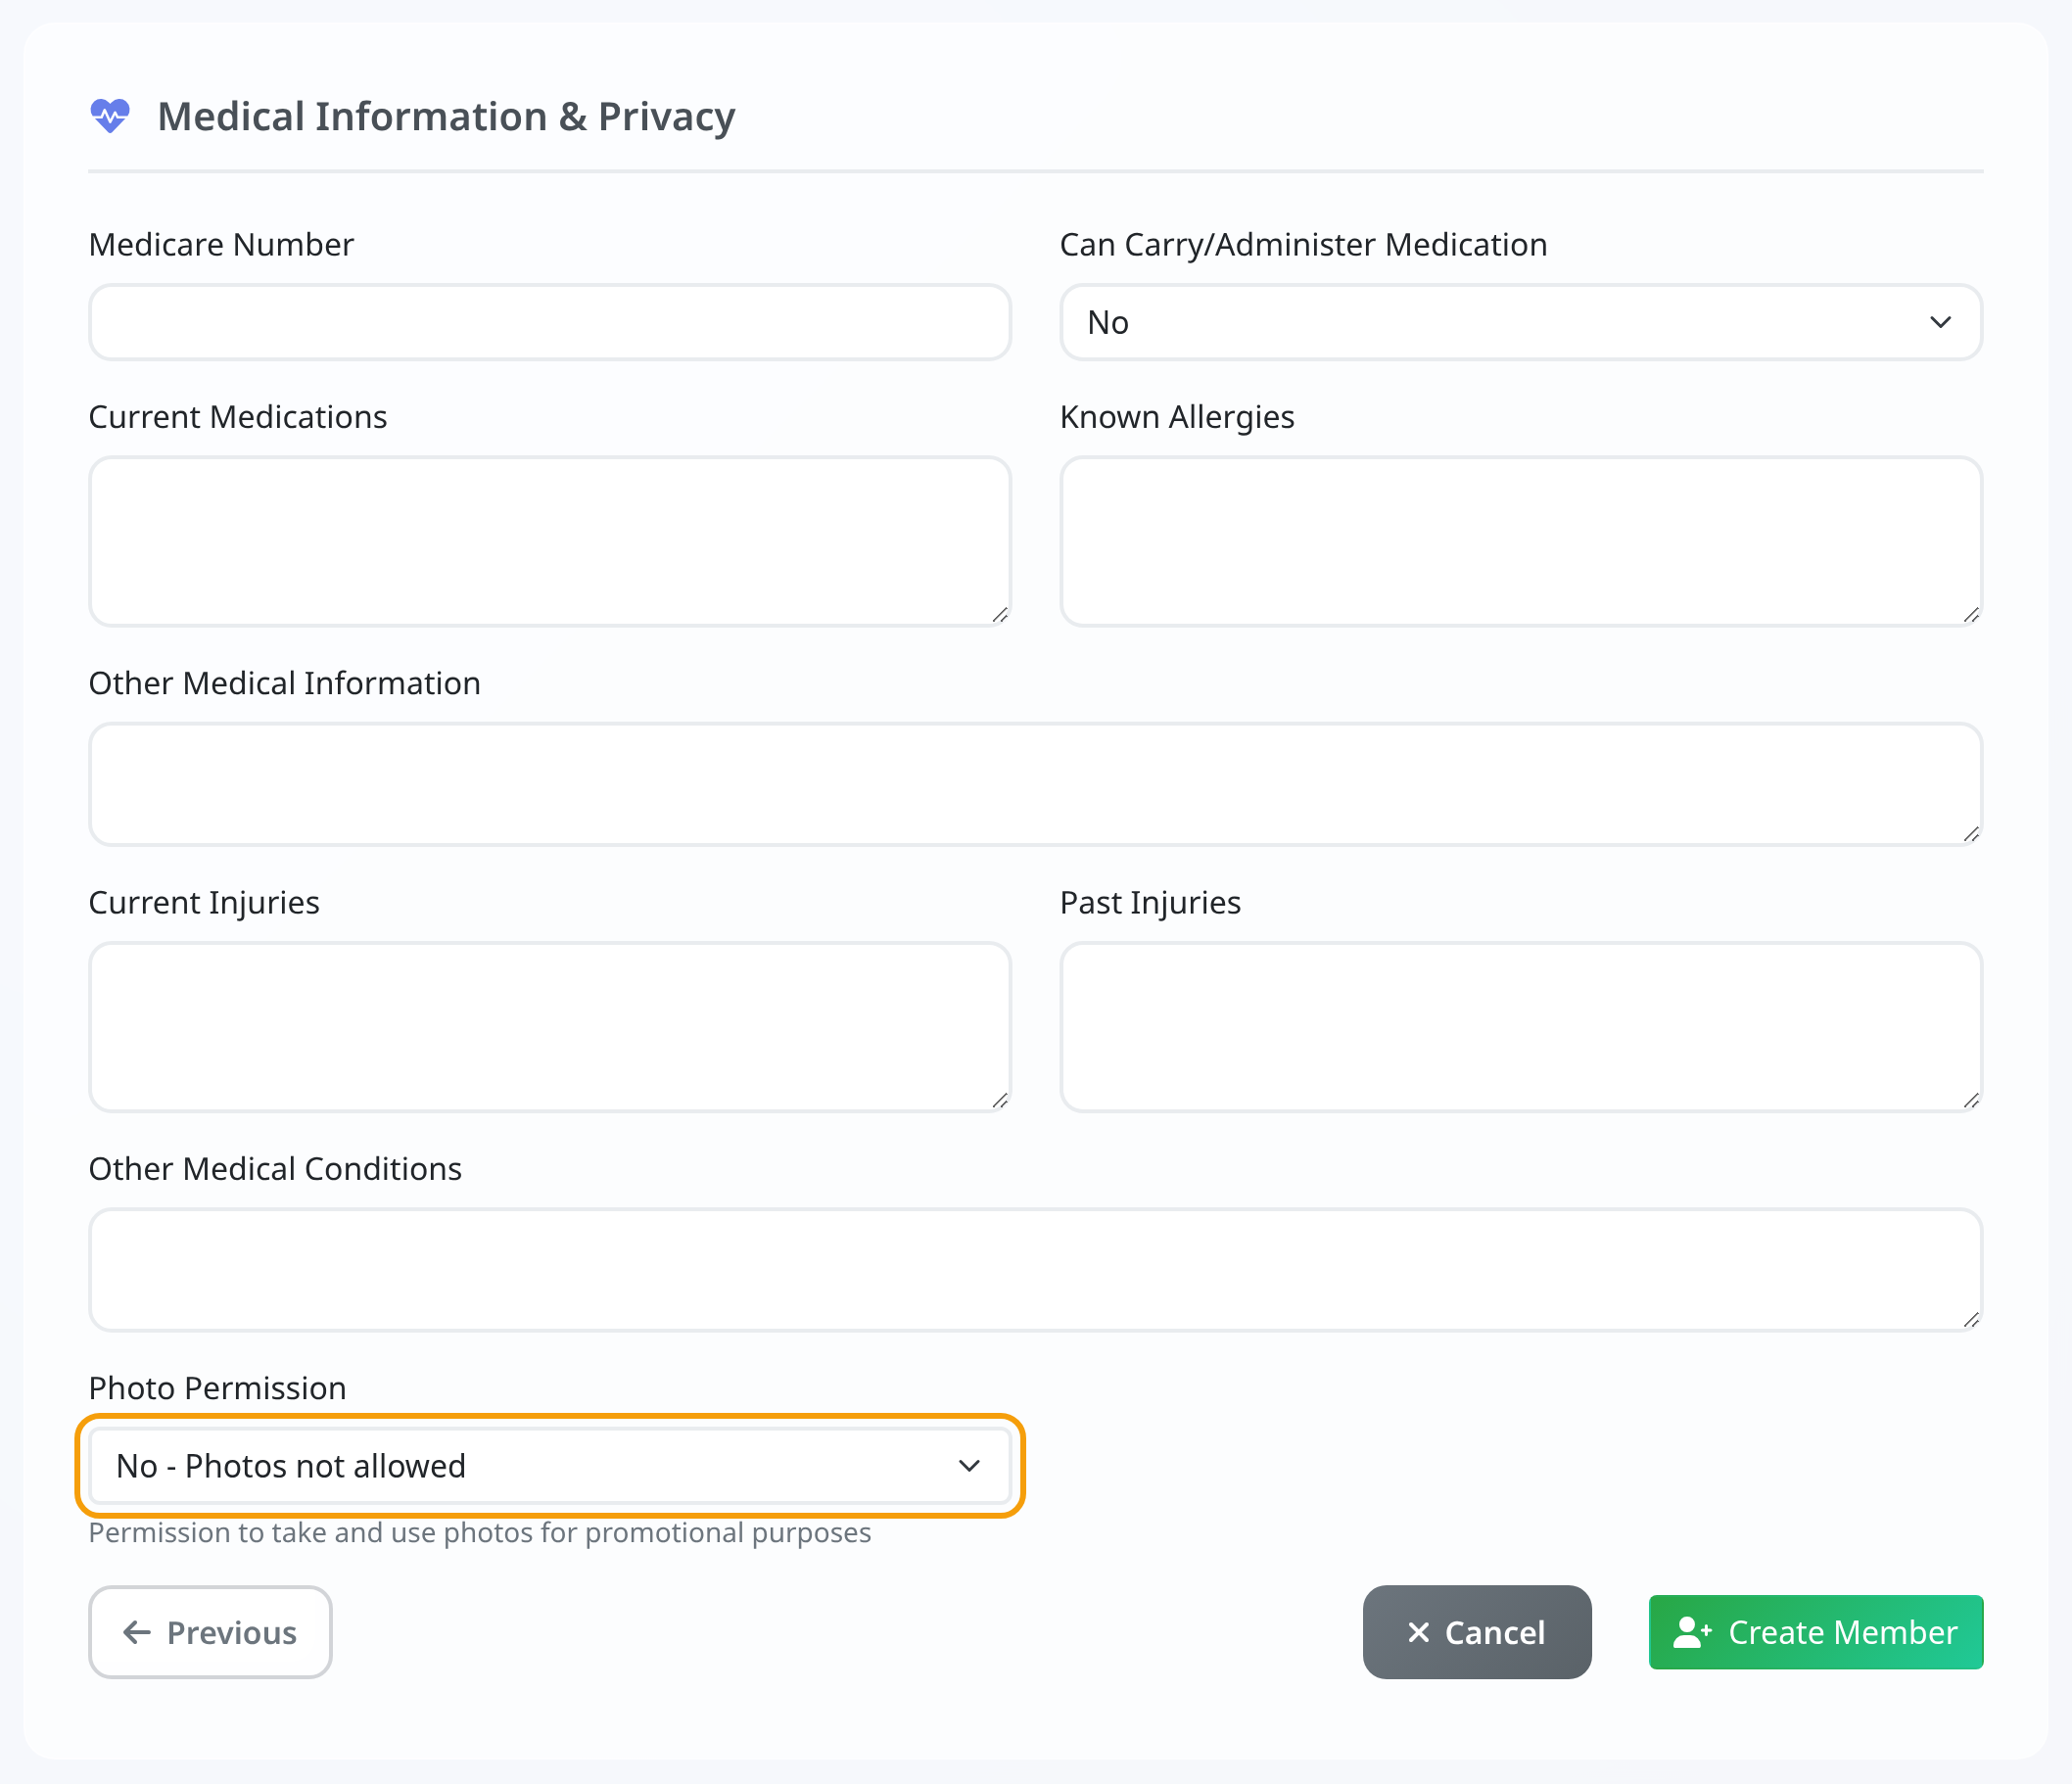Click the resize grip of Other Medical Information
Viewport: 2072px width, 1784px height.
click(1971, 833)
